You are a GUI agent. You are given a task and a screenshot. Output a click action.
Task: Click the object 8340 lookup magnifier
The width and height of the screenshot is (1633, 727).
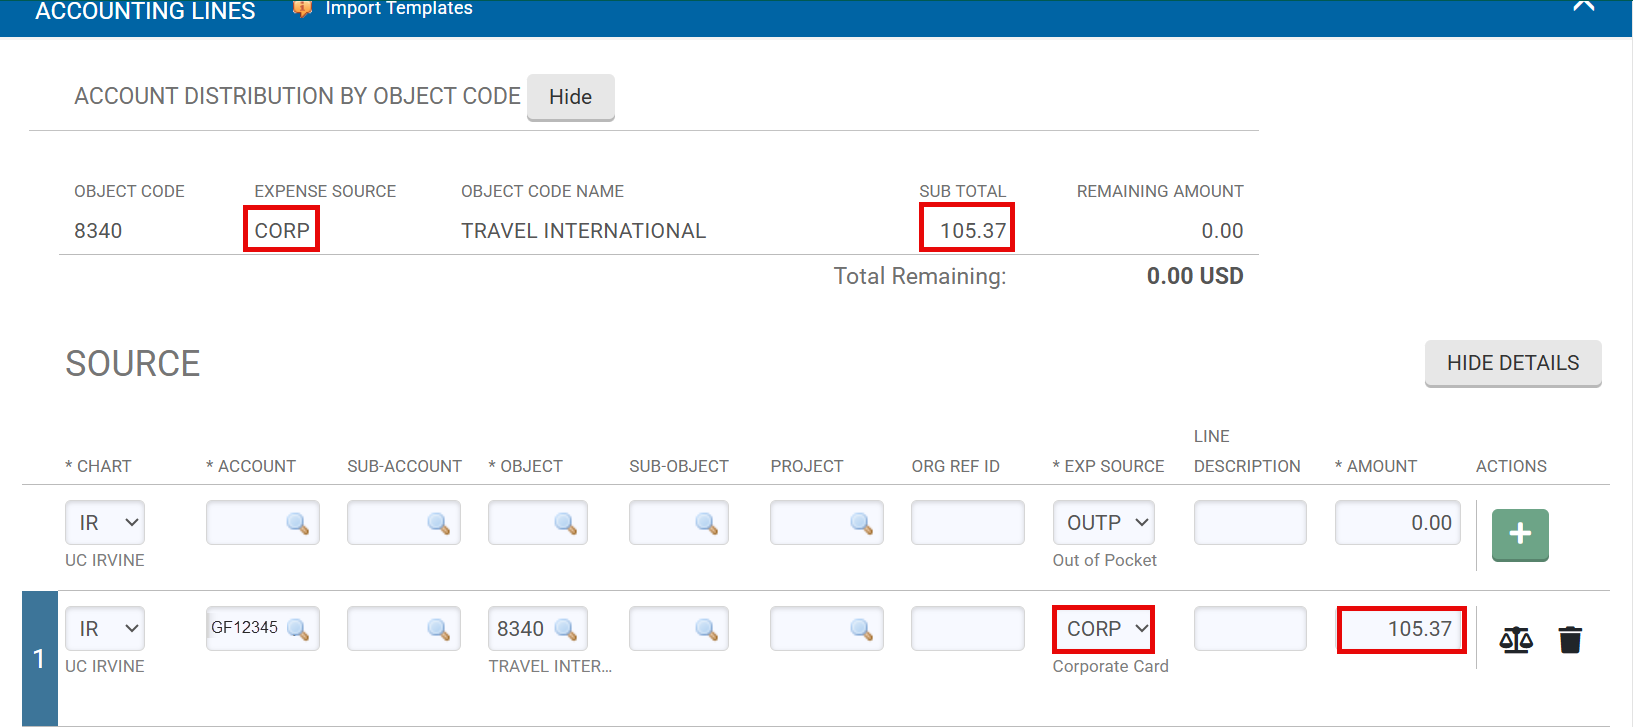click(x=565, y=629)
